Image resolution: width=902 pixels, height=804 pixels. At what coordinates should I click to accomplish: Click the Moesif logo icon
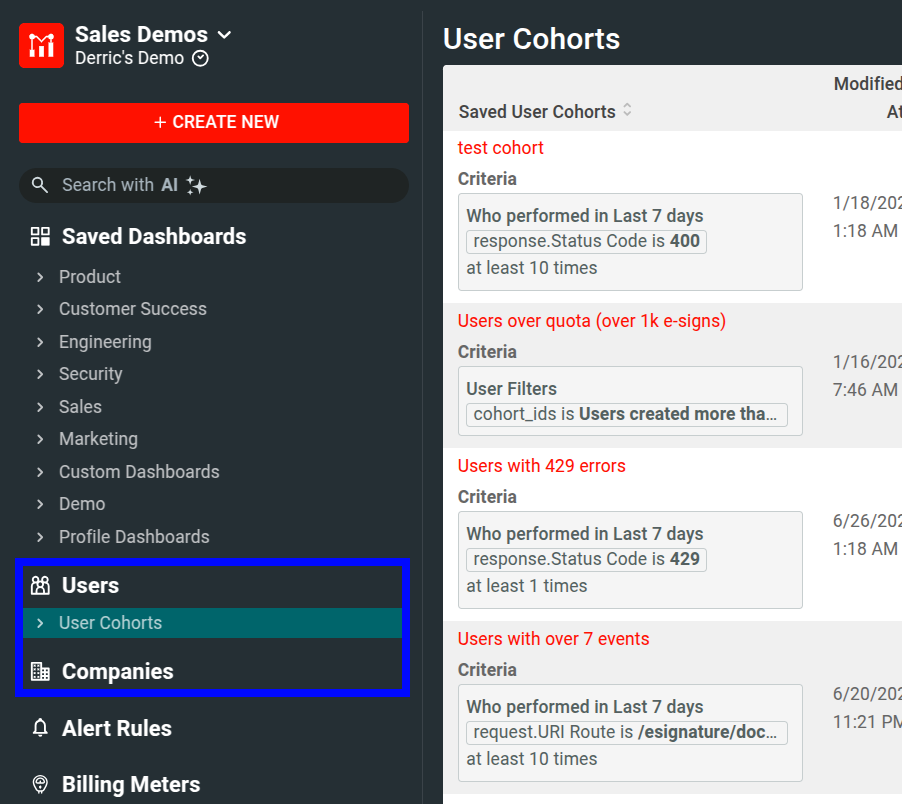(40, 44)
